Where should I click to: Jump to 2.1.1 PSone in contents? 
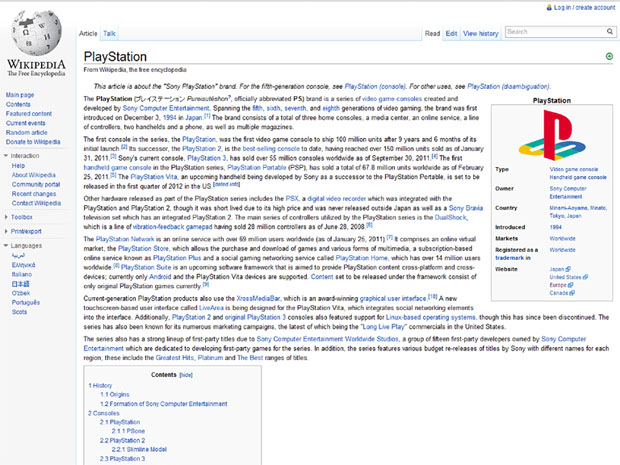(128, 431)
